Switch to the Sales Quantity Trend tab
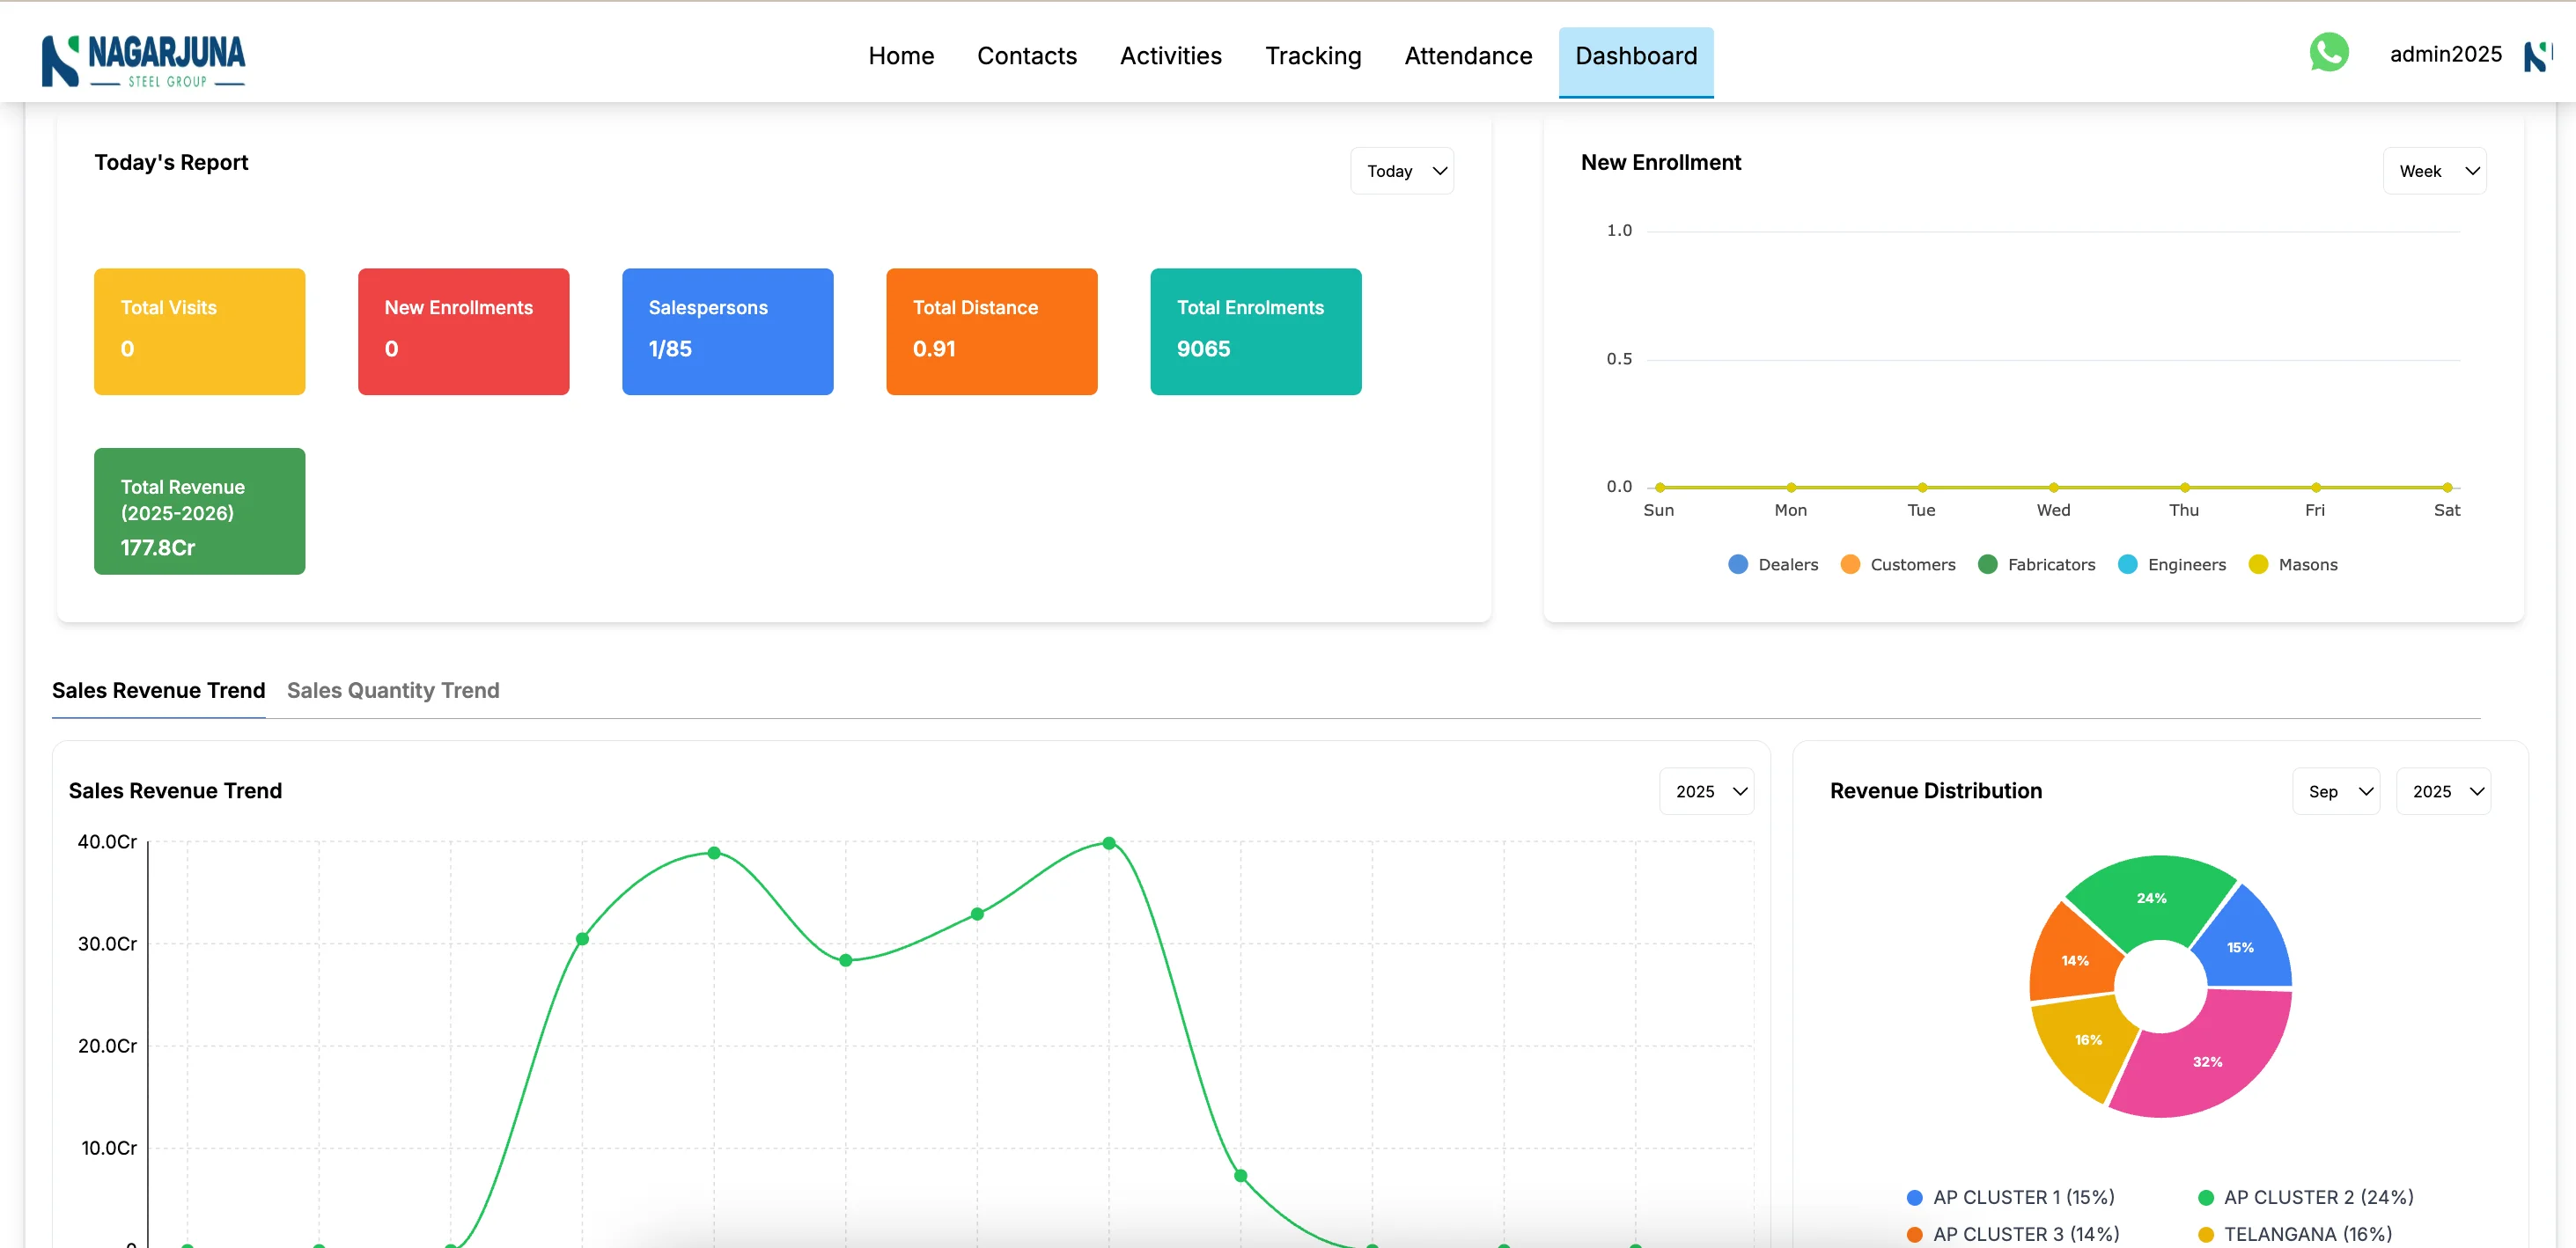The height and width of the screenshot is (1248, 2576). pos(393,690)
